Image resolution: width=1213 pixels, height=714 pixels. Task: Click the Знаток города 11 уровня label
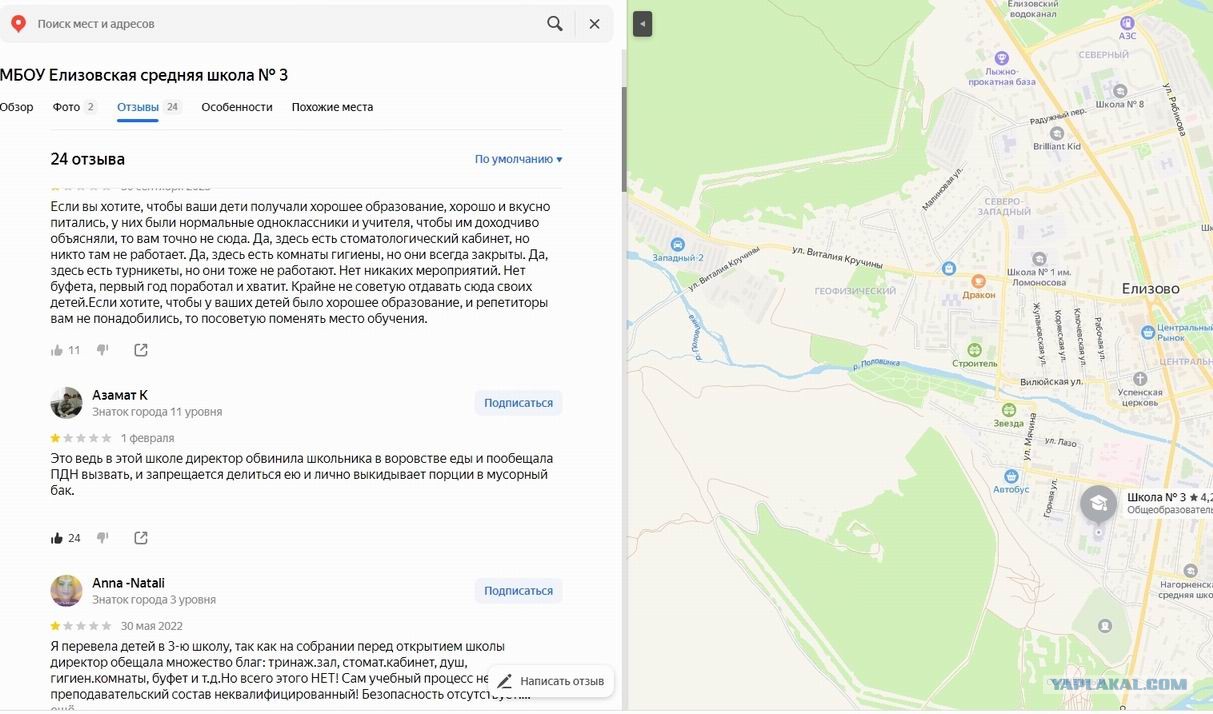(x=157, y=412)
